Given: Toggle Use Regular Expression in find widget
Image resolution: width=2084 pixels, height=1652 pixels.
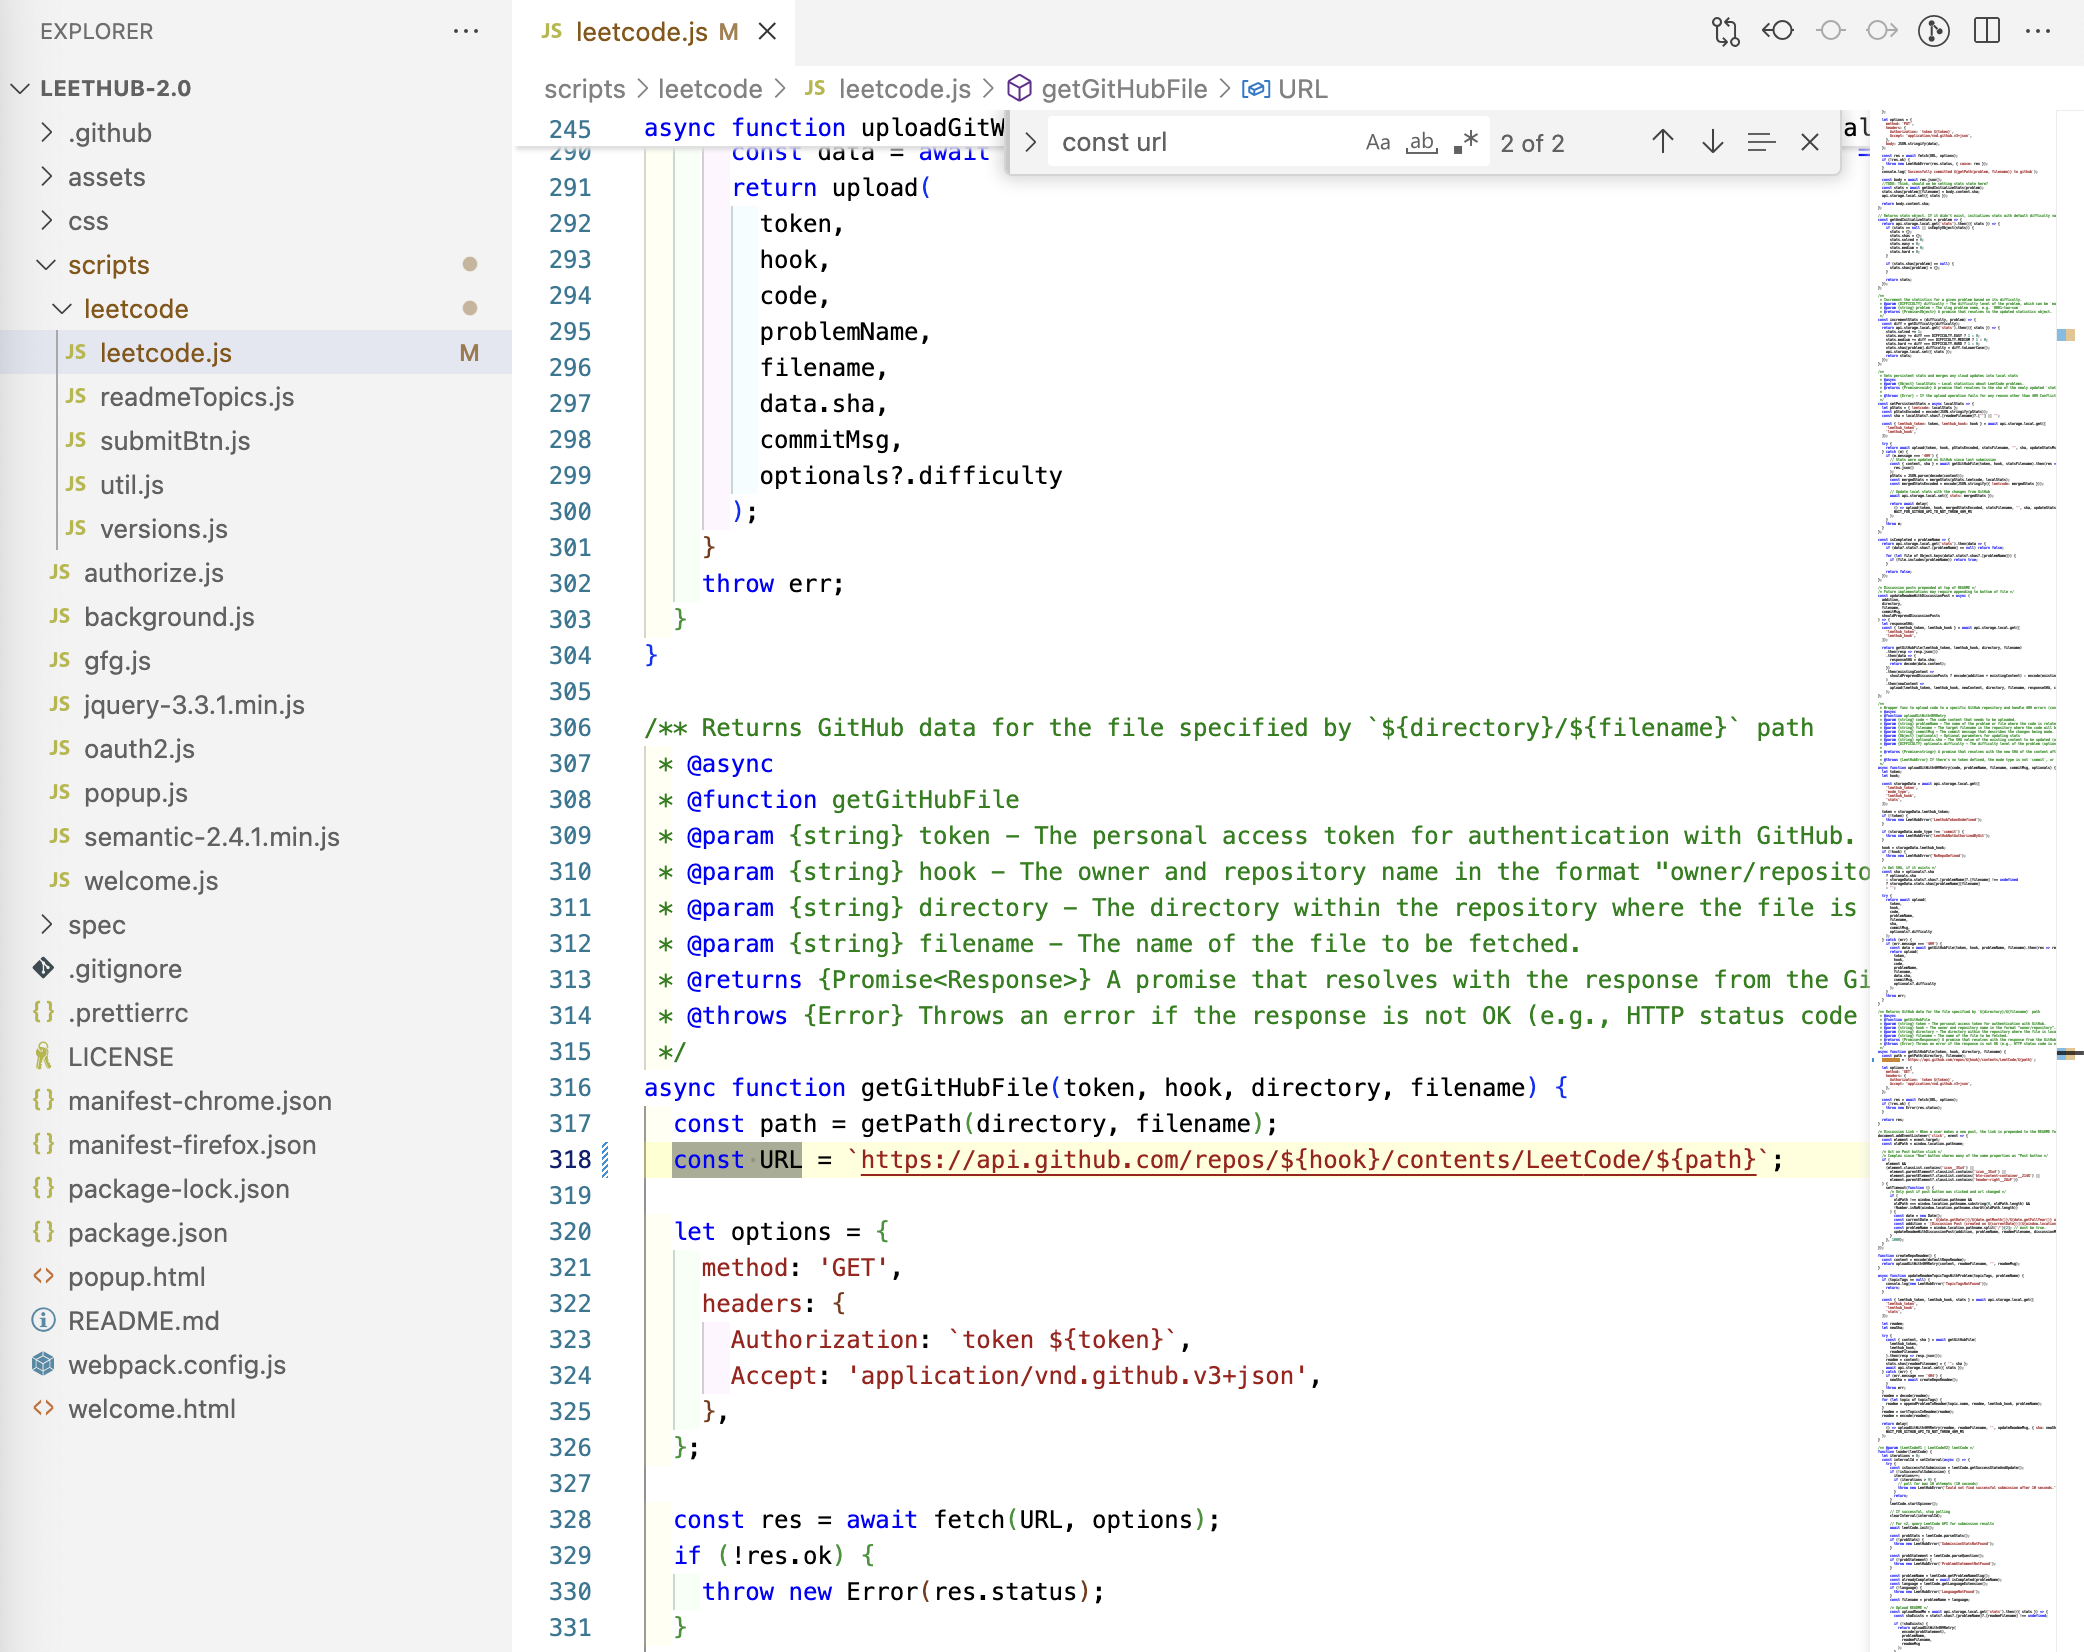Looking at the screenshot, I should 1466,142.
